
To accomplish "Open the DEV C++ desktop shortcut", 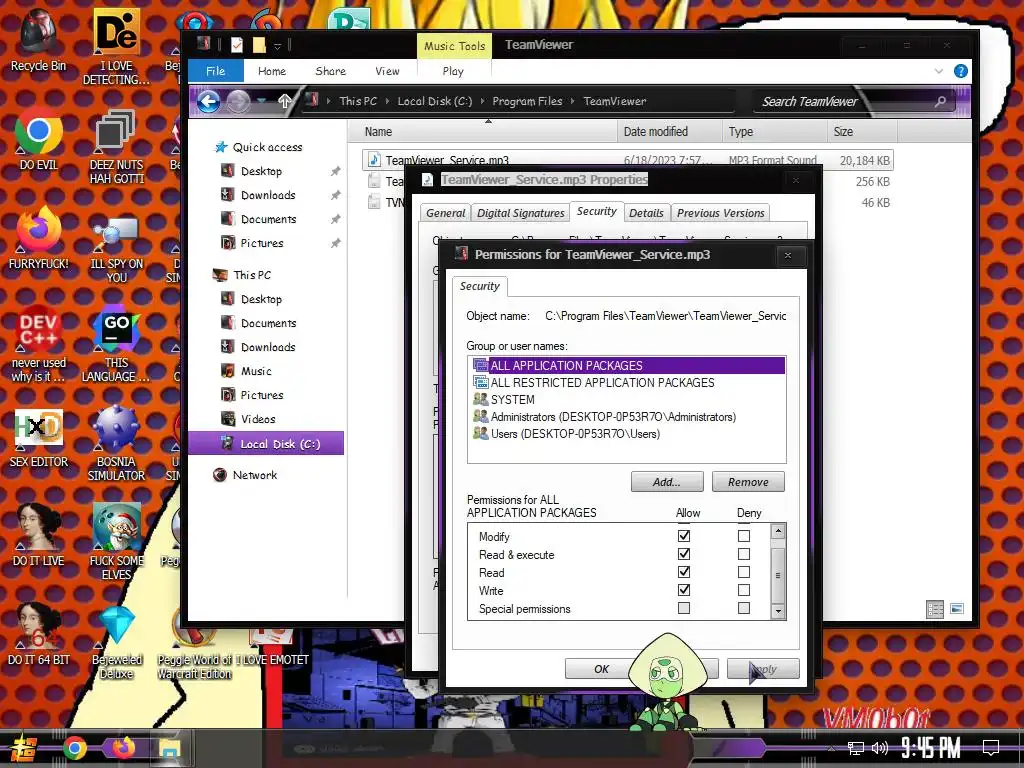I will pyautogui.click(x=39, y=344).
